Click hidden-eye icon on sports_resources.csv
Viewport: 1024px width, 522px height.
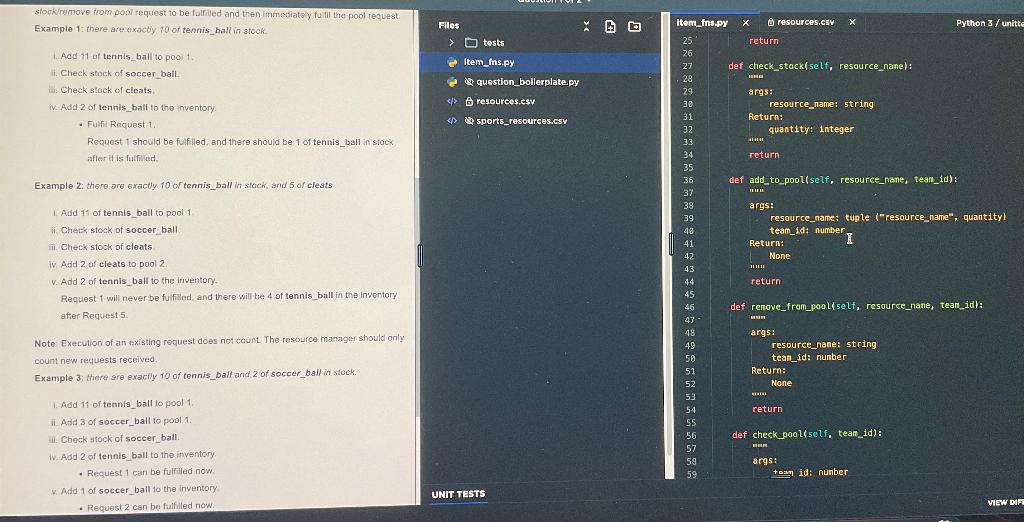pos(469,121)
